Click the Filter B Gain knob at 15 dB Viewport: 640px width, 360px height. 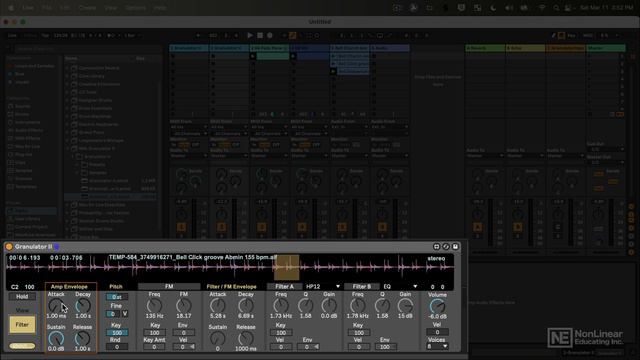click(x=405, y=305)
